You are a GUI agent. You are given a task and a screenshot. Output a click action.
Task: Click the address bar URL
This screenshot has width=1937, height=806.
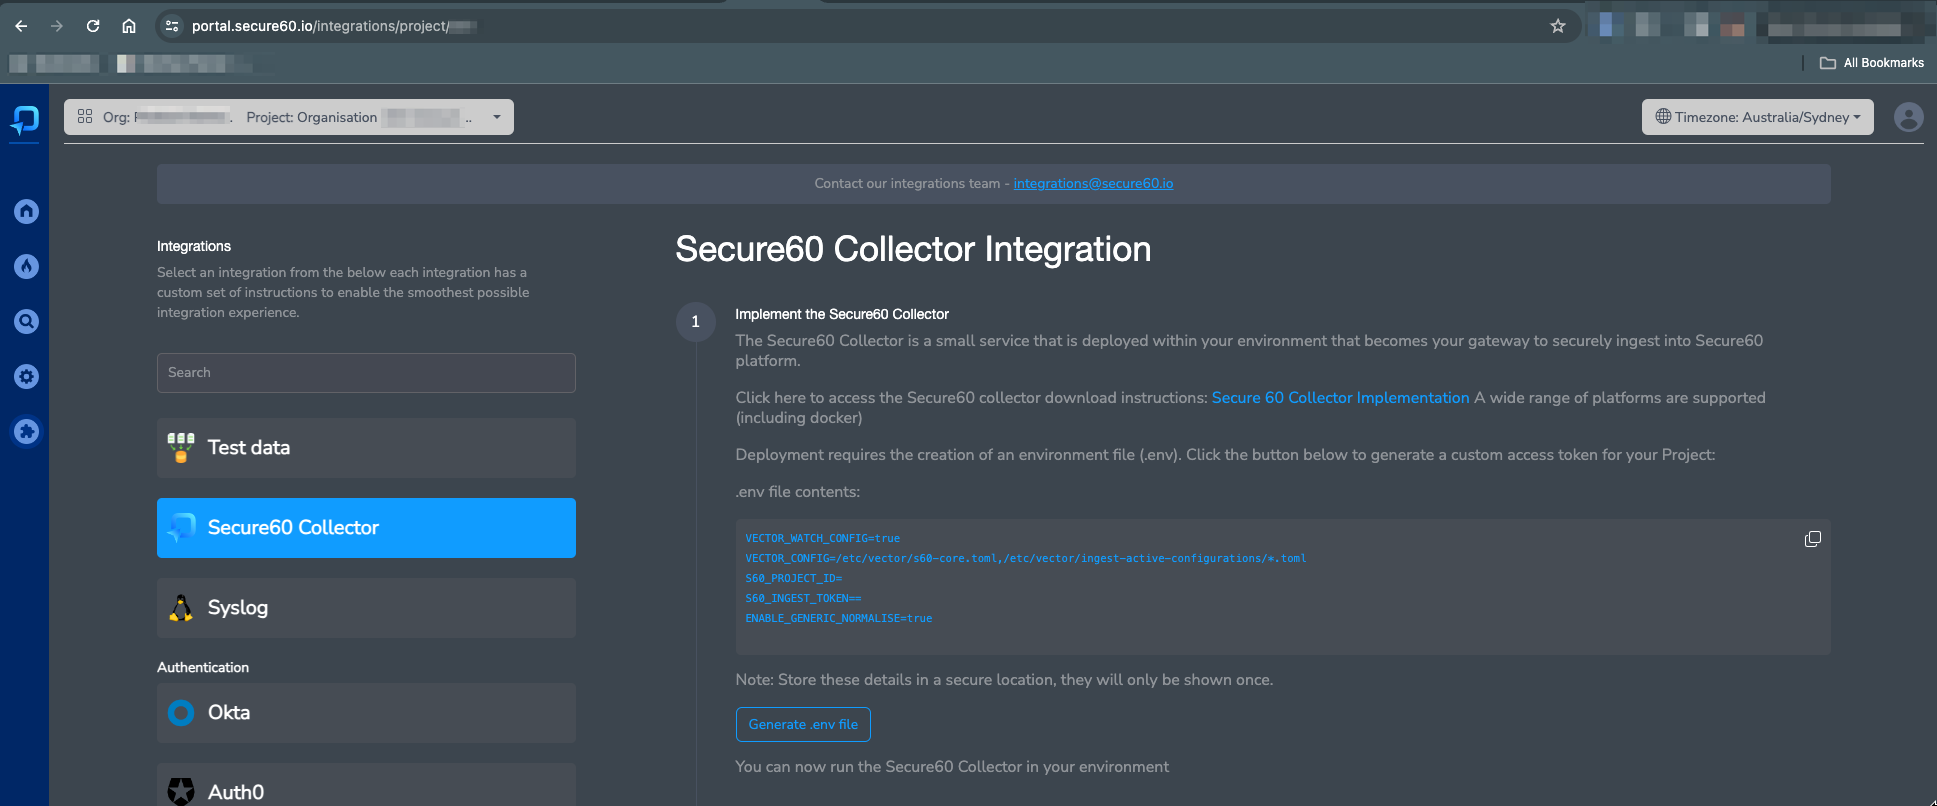(x=334, y=26)
